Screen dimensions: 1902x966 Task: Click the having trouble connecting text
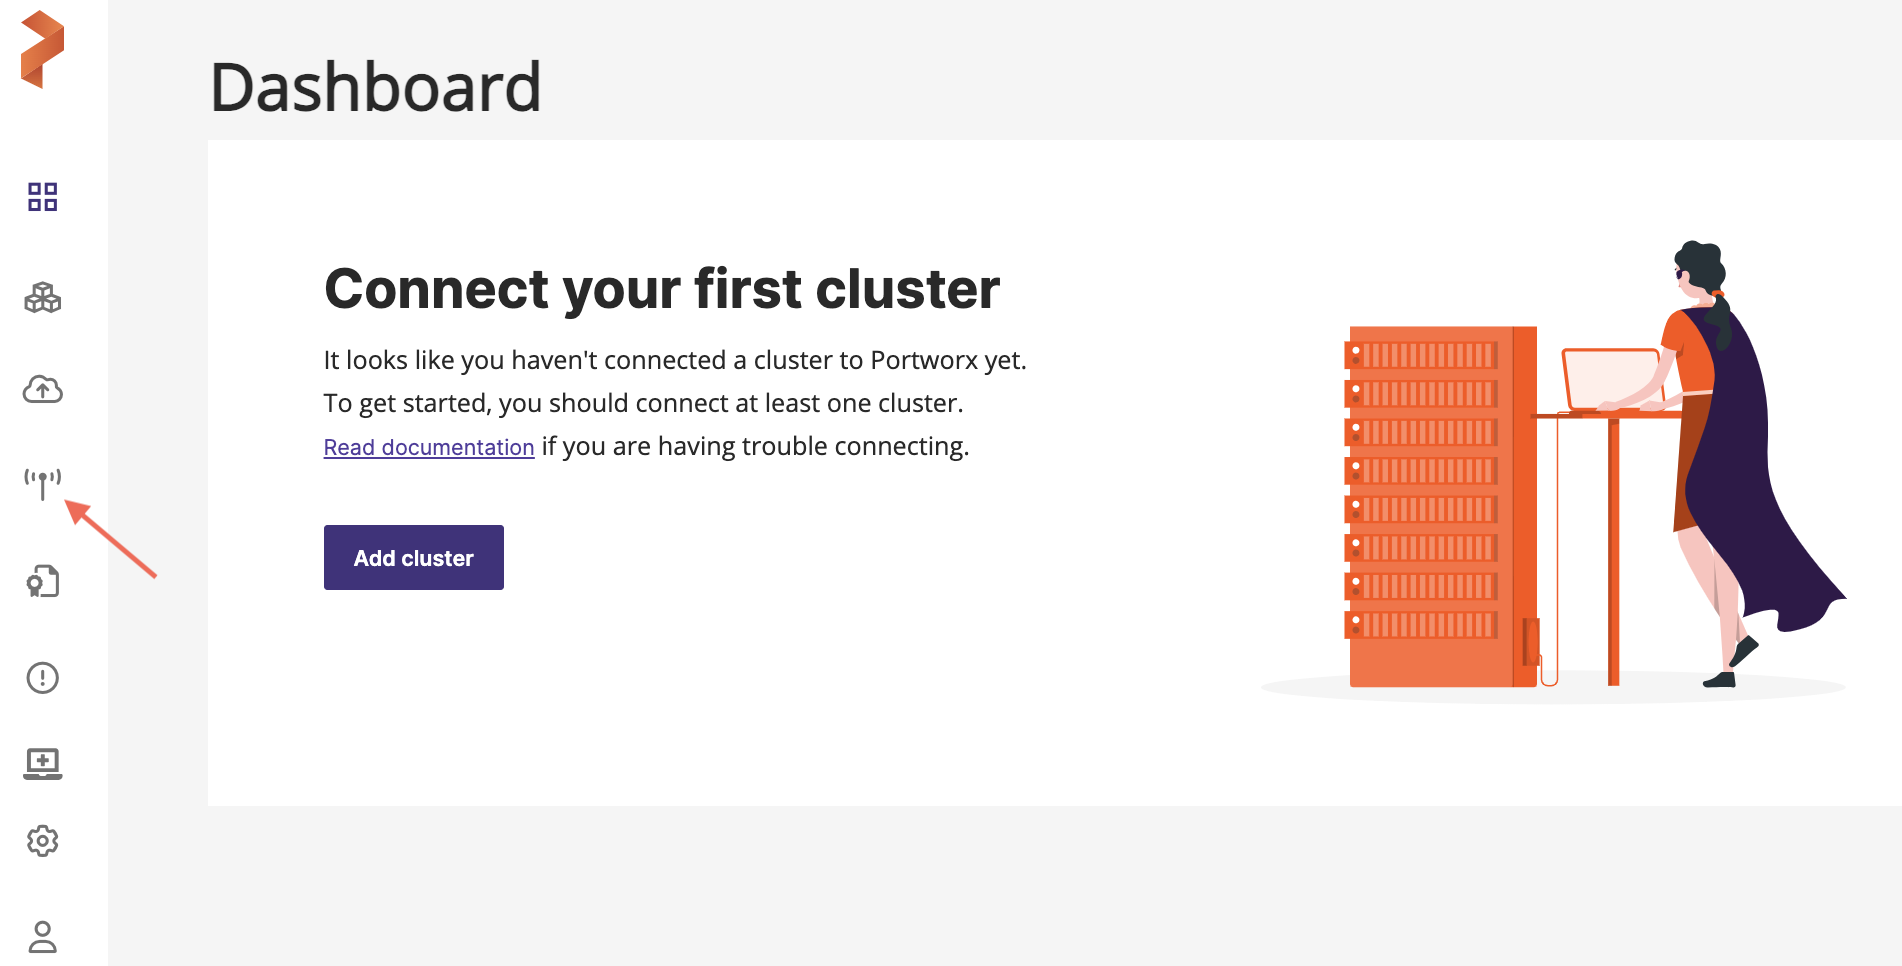(755, 446)
